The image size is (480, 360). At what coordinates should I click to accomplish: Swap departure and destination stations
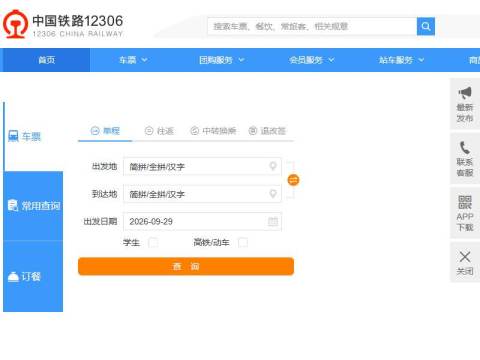click(293, 180)
